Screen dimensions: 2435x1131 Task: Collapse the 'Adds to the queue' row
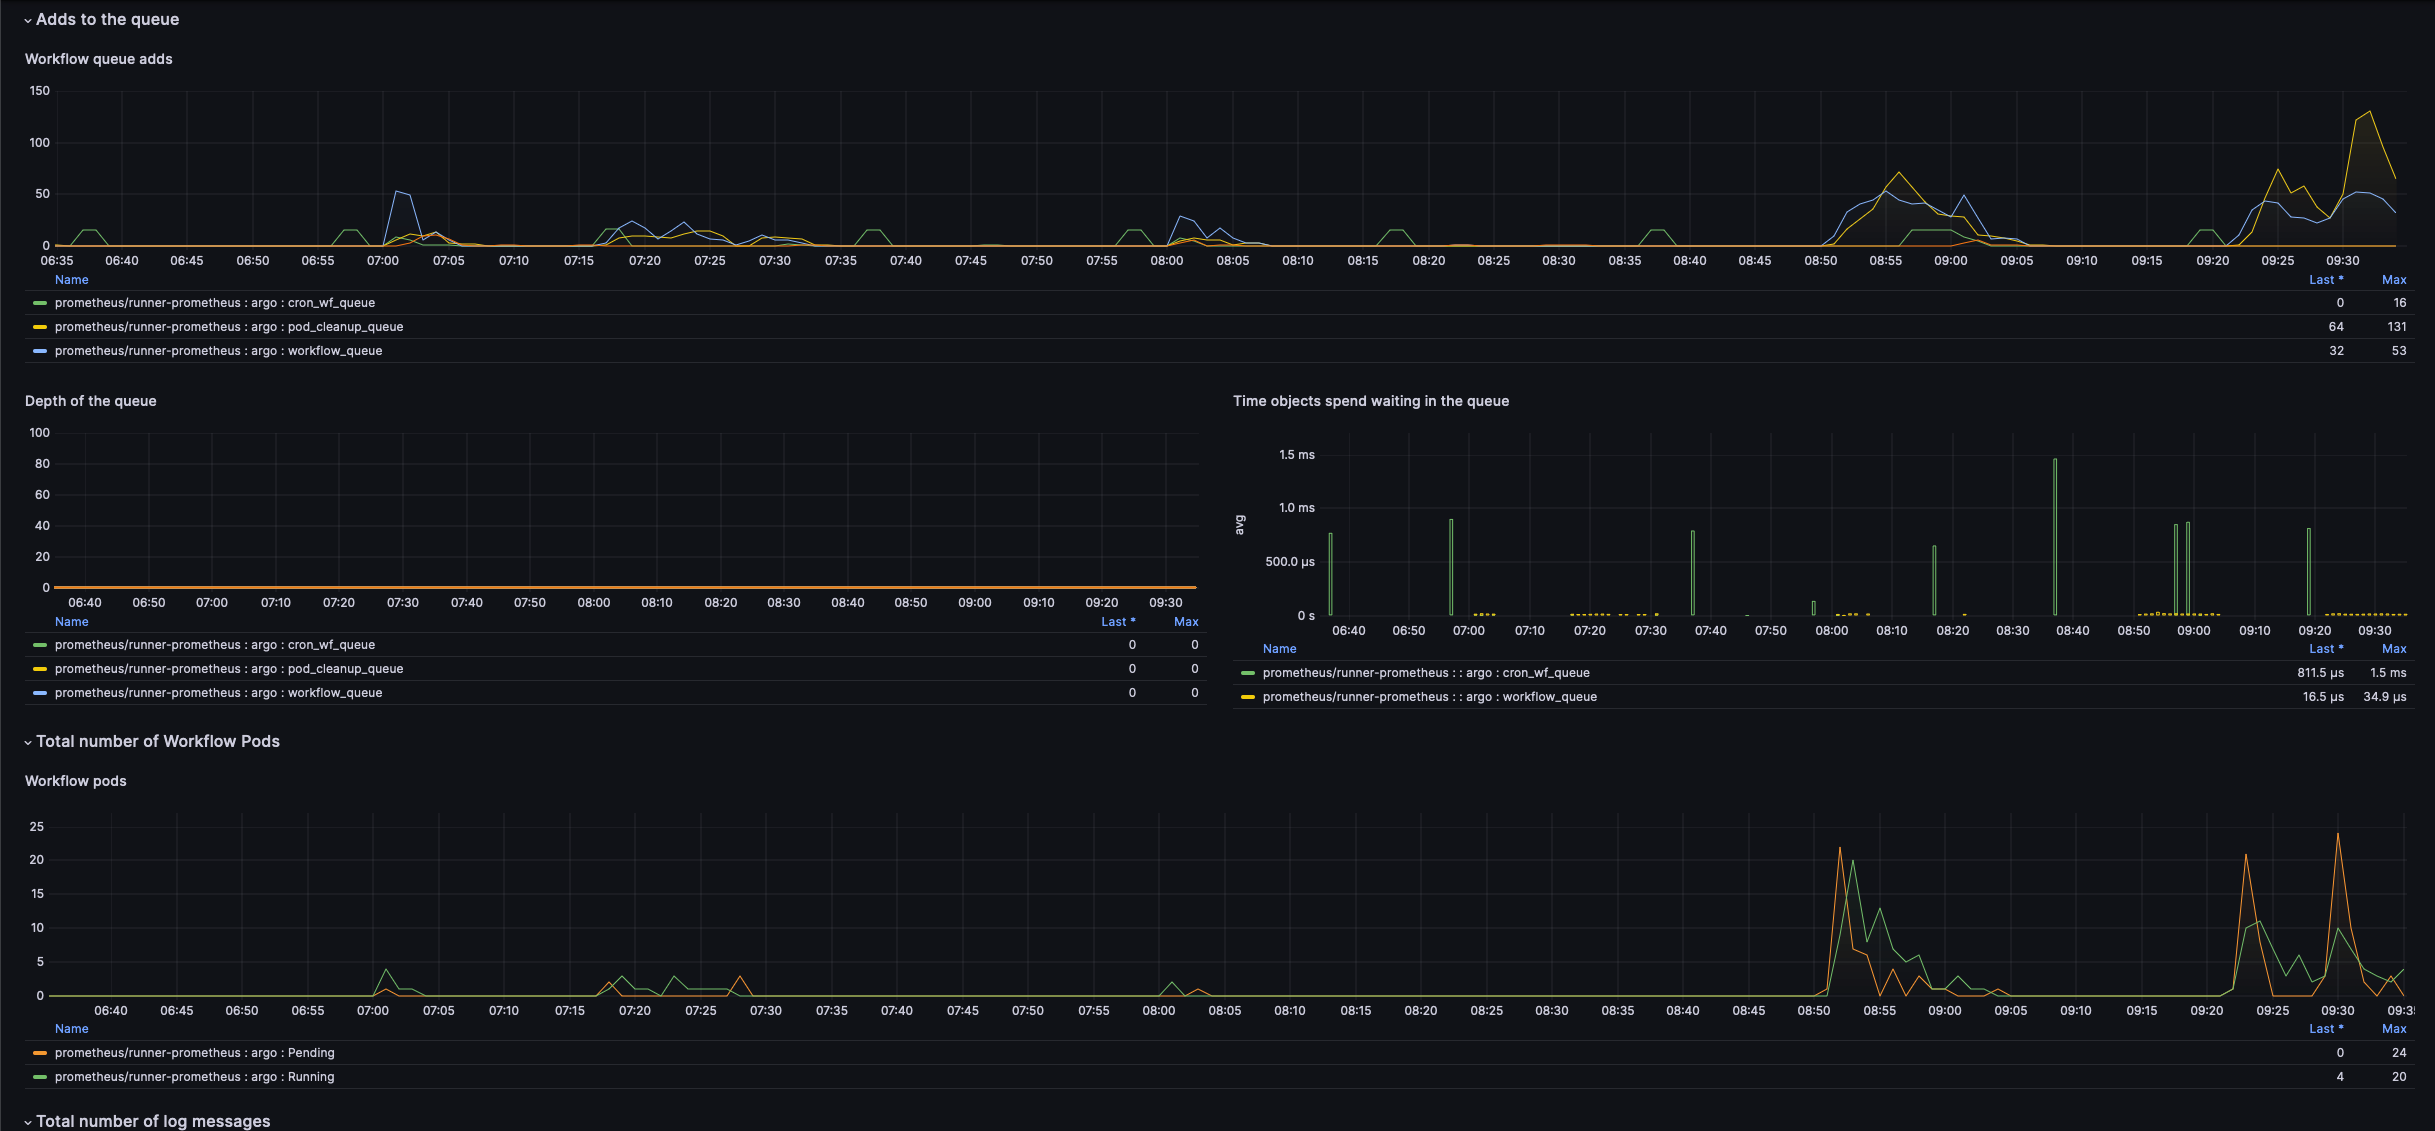point(107,19)
